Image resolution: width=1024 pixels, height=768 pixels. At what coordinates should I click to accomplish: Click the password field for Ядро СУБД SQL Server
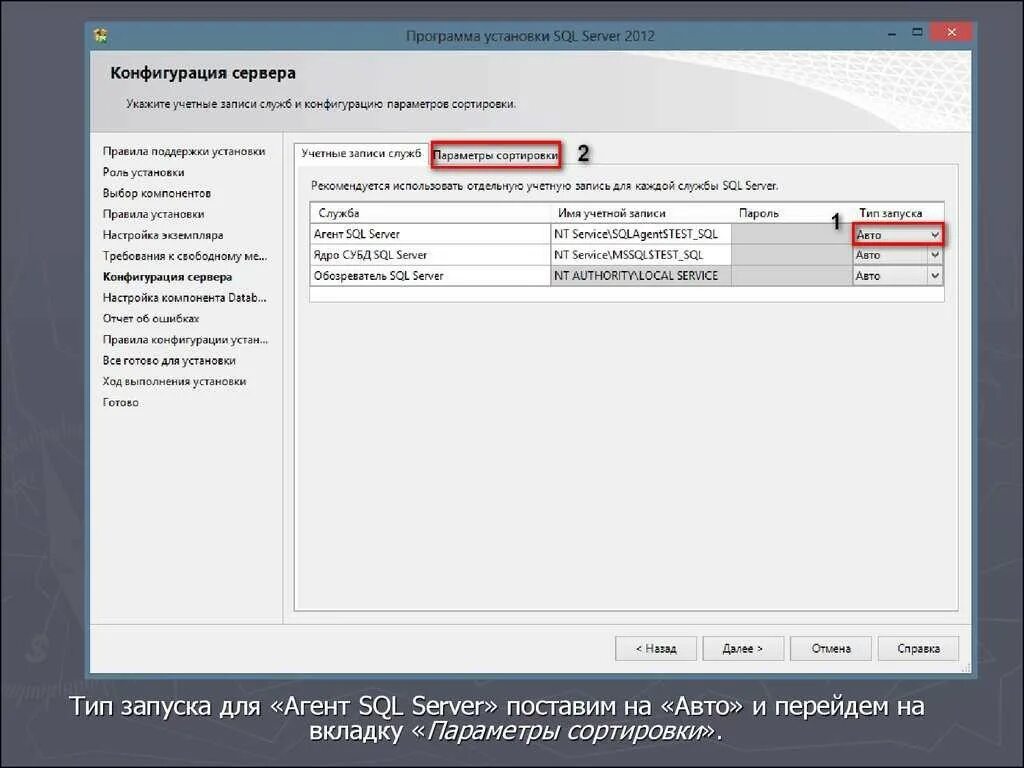pyautogui.click(x=792, y=255)
